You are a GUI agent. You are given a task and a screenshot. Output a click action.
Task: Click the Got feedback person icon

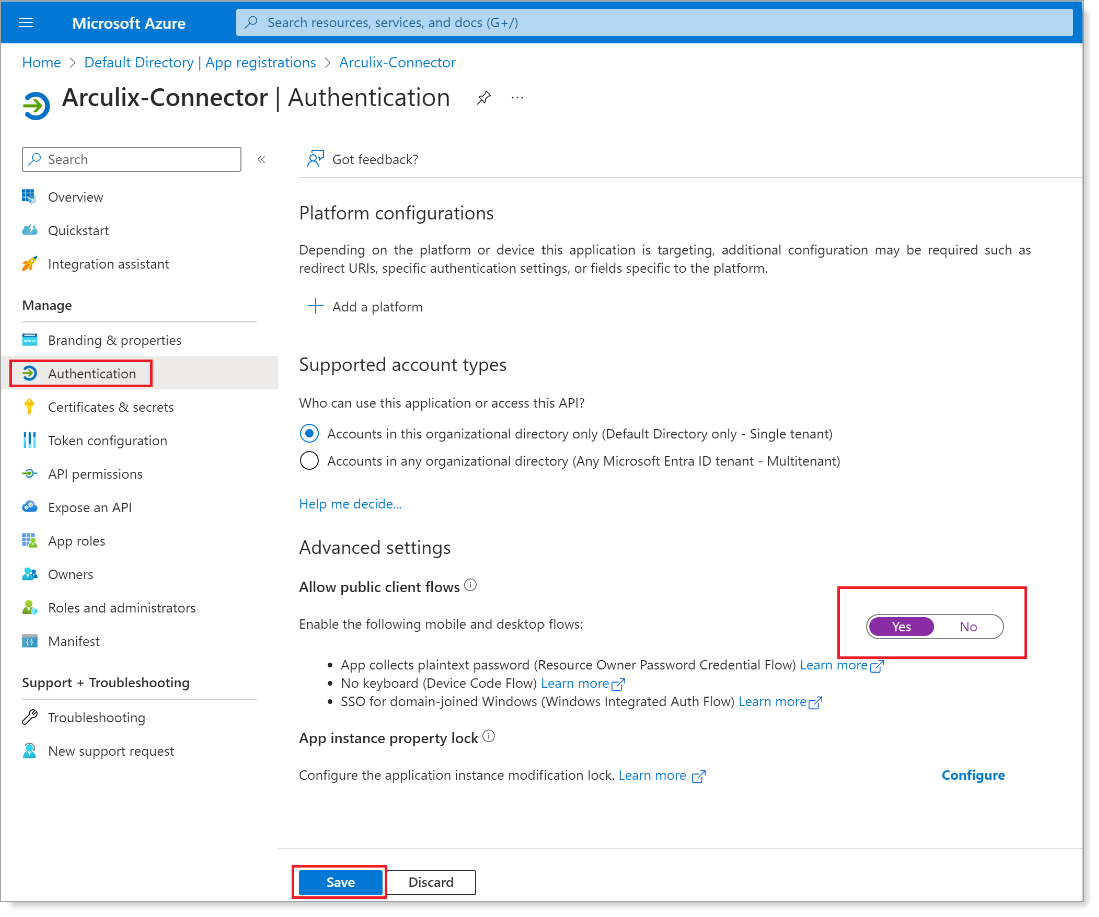tap(315, 159)
